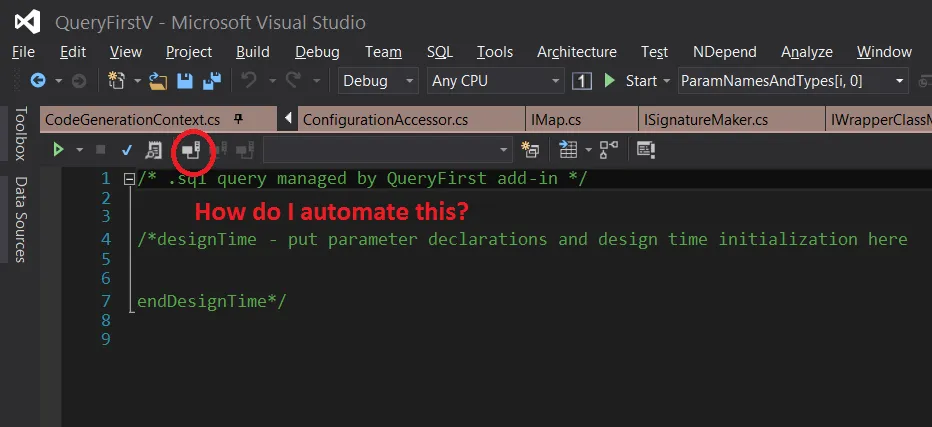Open the SQL menu

(440, 52)
